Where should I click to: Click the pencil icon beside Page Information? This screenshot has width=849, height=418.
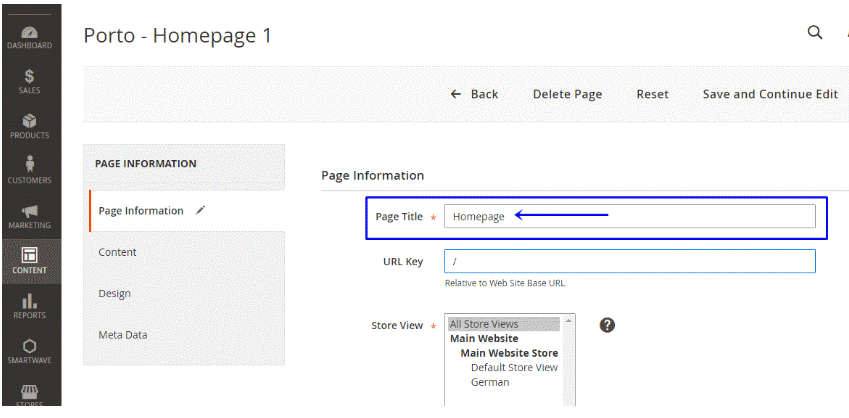tap(200, 211)
